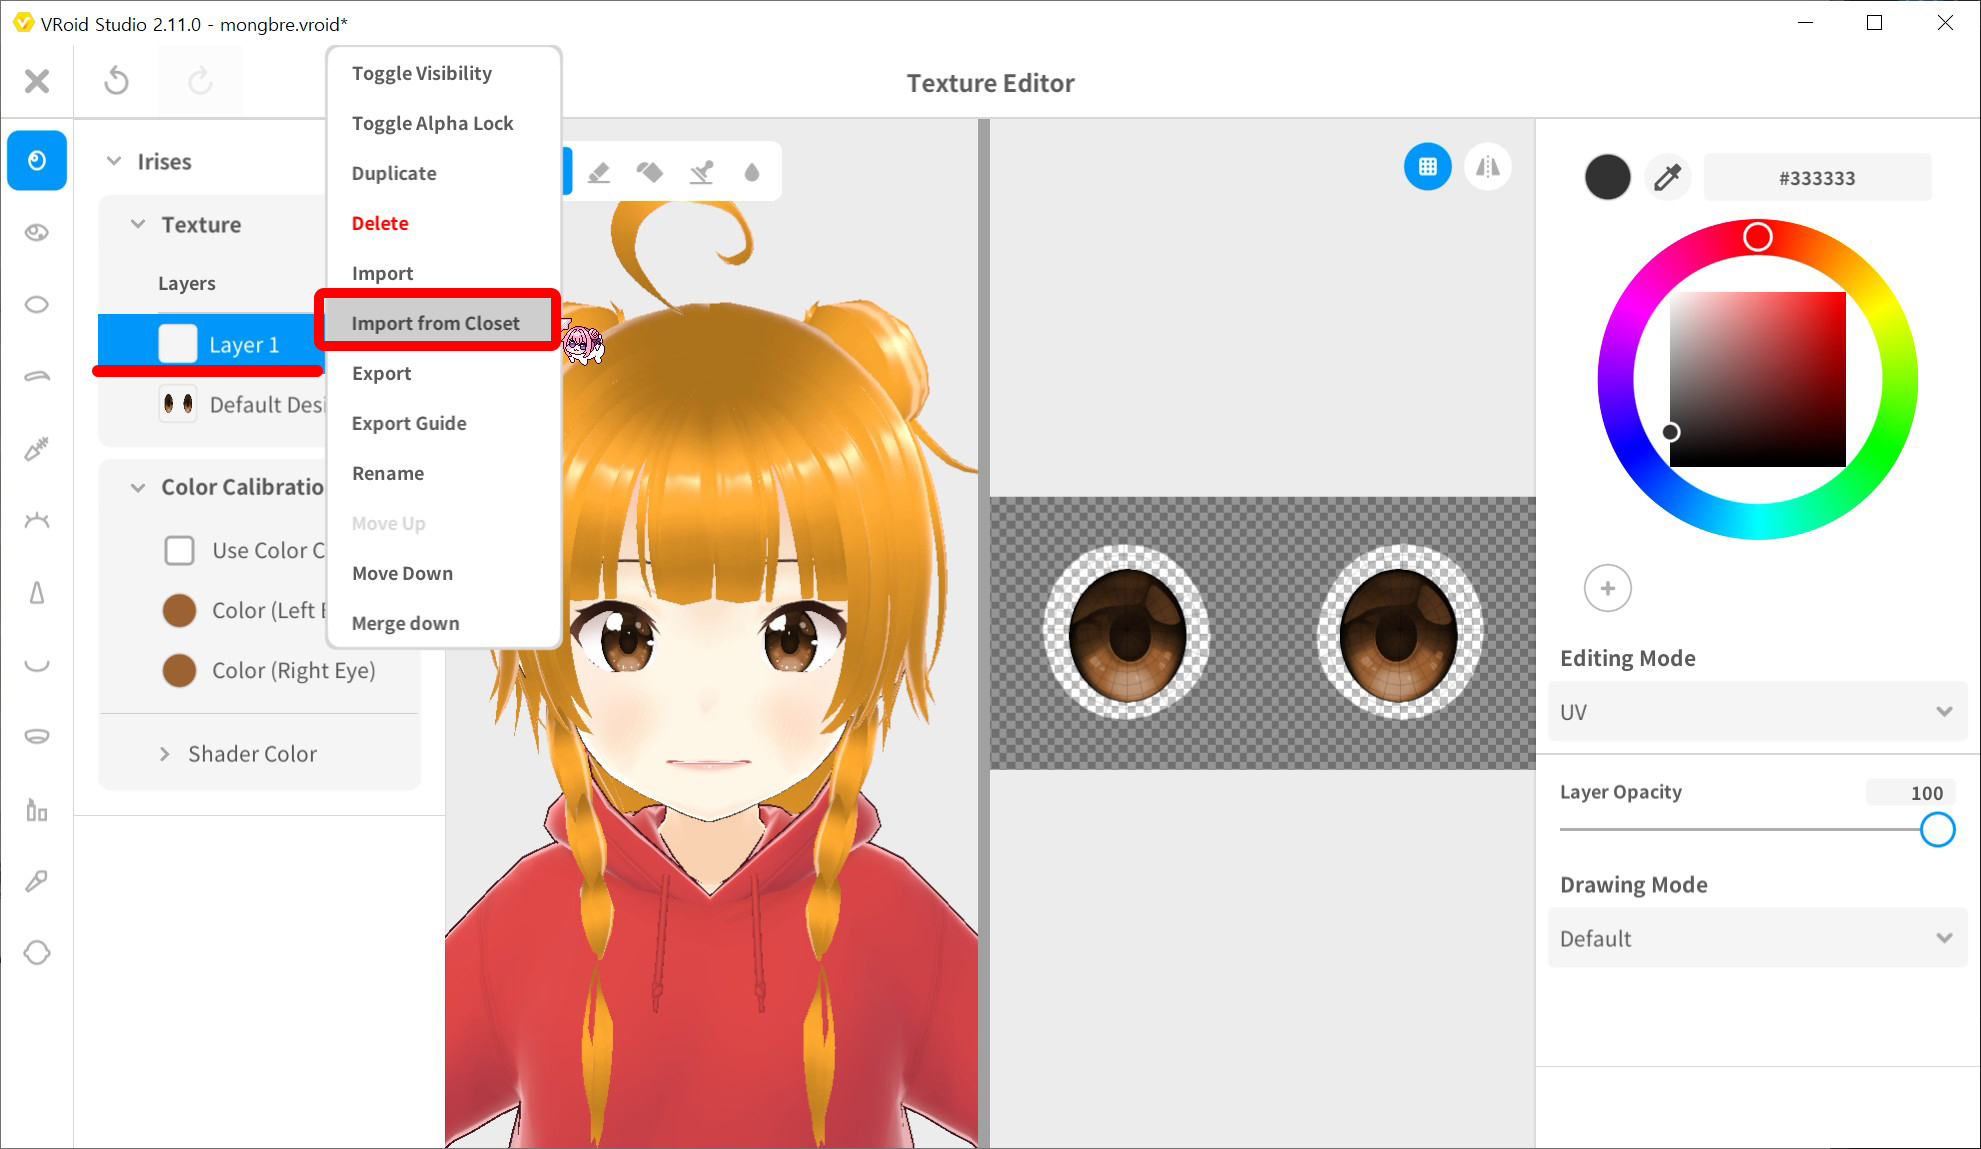Click Export Guide menu option
The image size is (1981, 1149).
409,423
